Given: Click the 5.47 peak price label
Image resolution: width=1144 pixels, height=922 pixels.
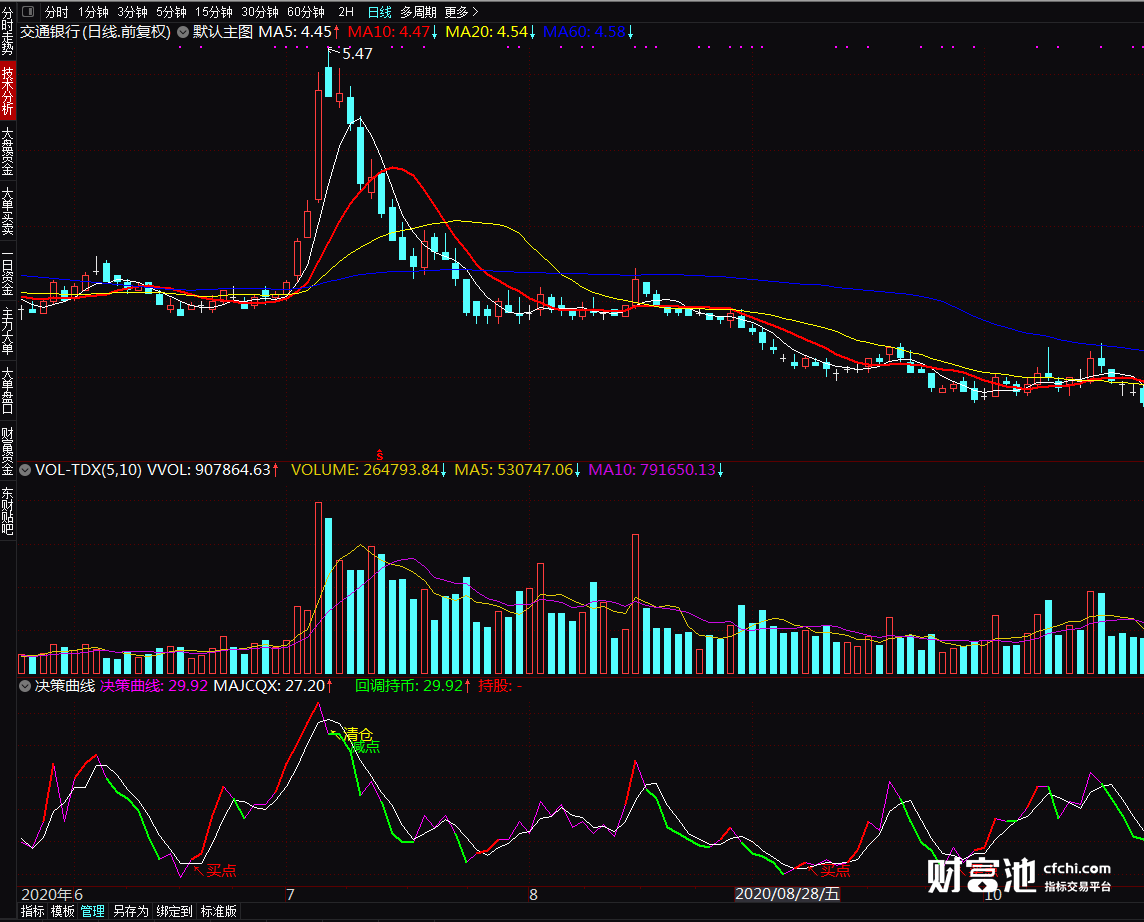Looking at the screenshot, I should (x=357, y=54).
